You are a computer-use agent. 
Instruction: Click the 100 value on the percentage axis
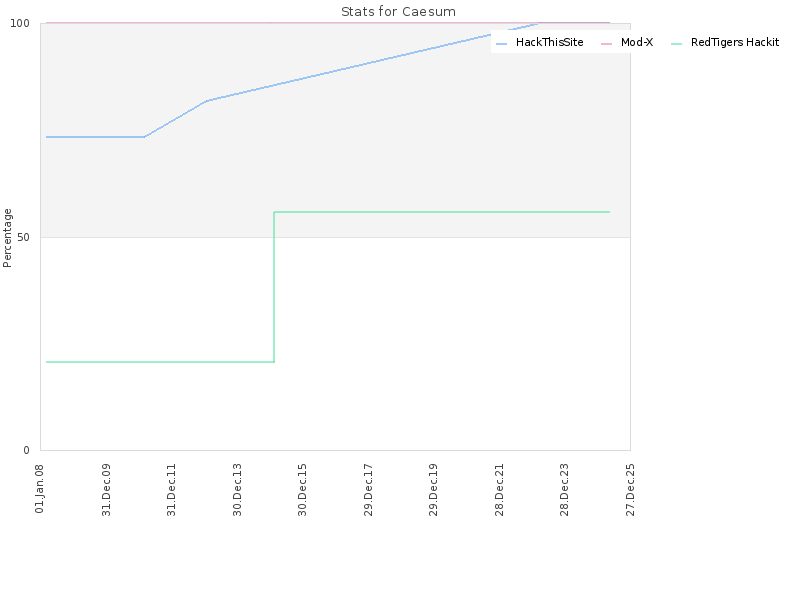20,23
